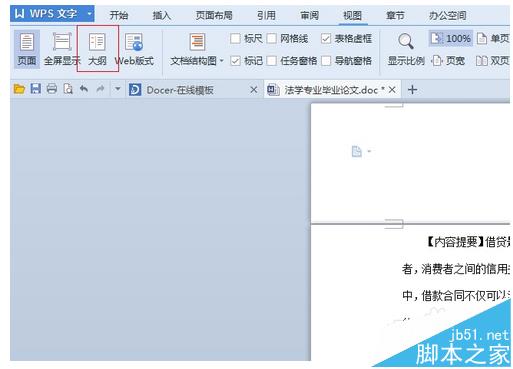This screenshot has width=513, height=369.
Task: Click the 文档结构图 document map icon
Action: point(197,42)
